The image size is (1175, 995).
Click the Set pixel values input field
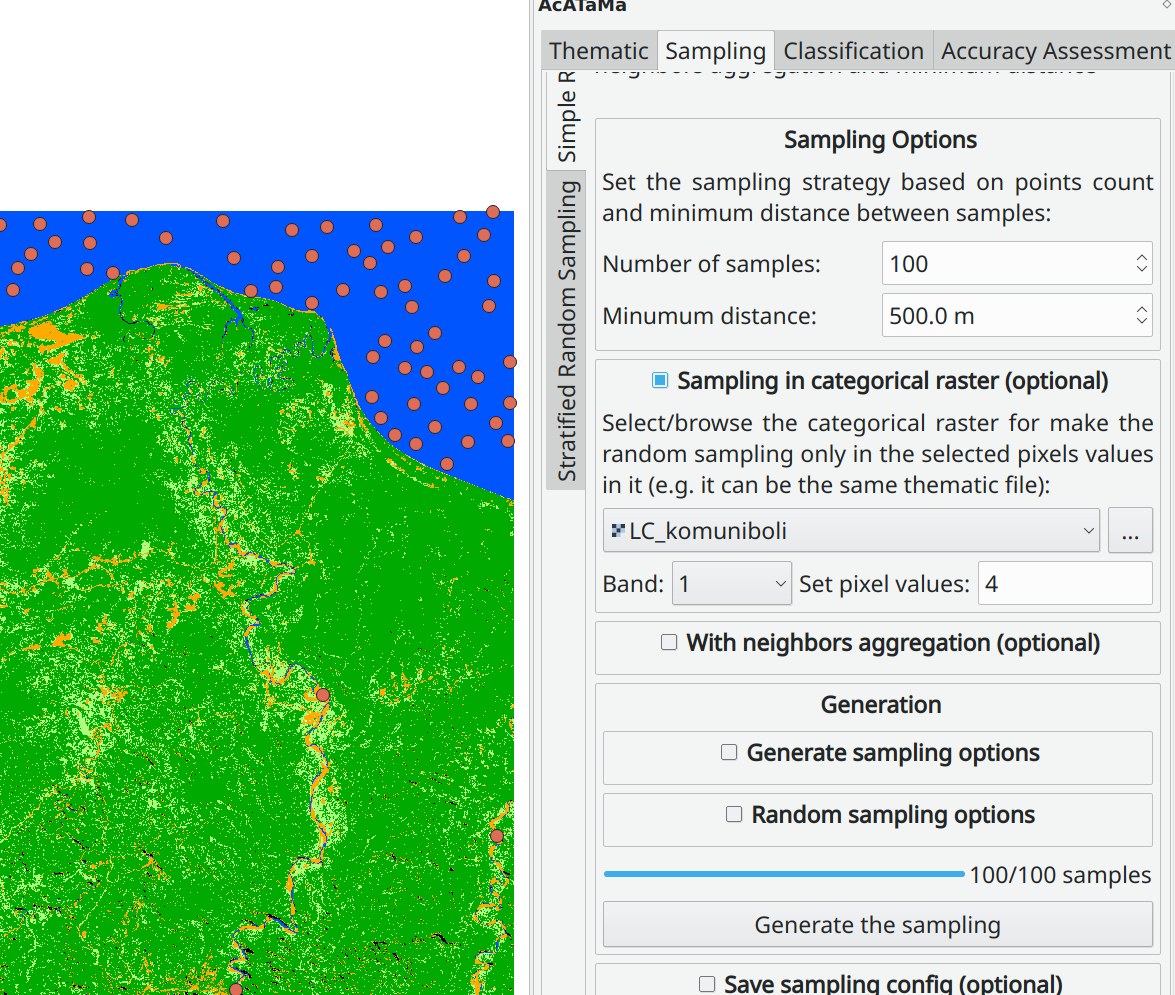pyautogui.click(x=1065, y=583)
